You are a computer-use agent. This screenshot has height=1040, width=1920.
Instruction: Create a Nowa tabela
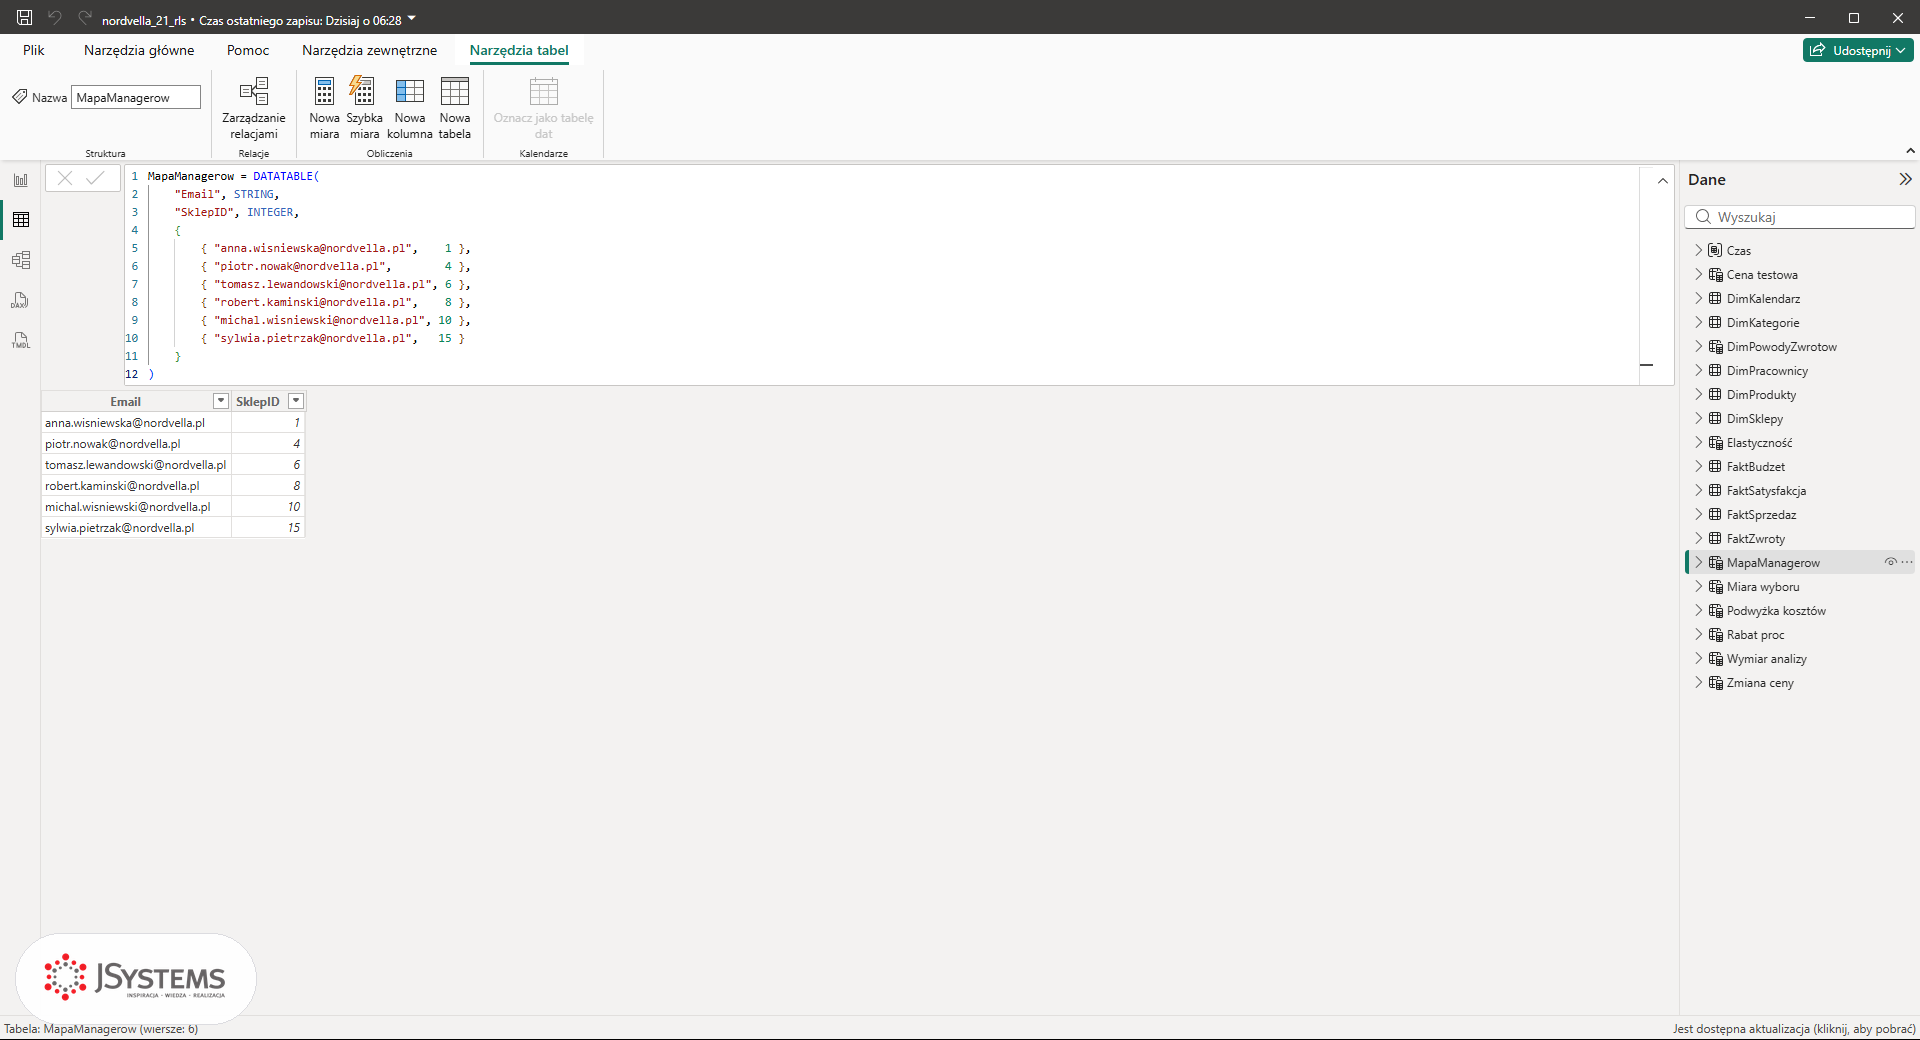(x=455, y=109)
